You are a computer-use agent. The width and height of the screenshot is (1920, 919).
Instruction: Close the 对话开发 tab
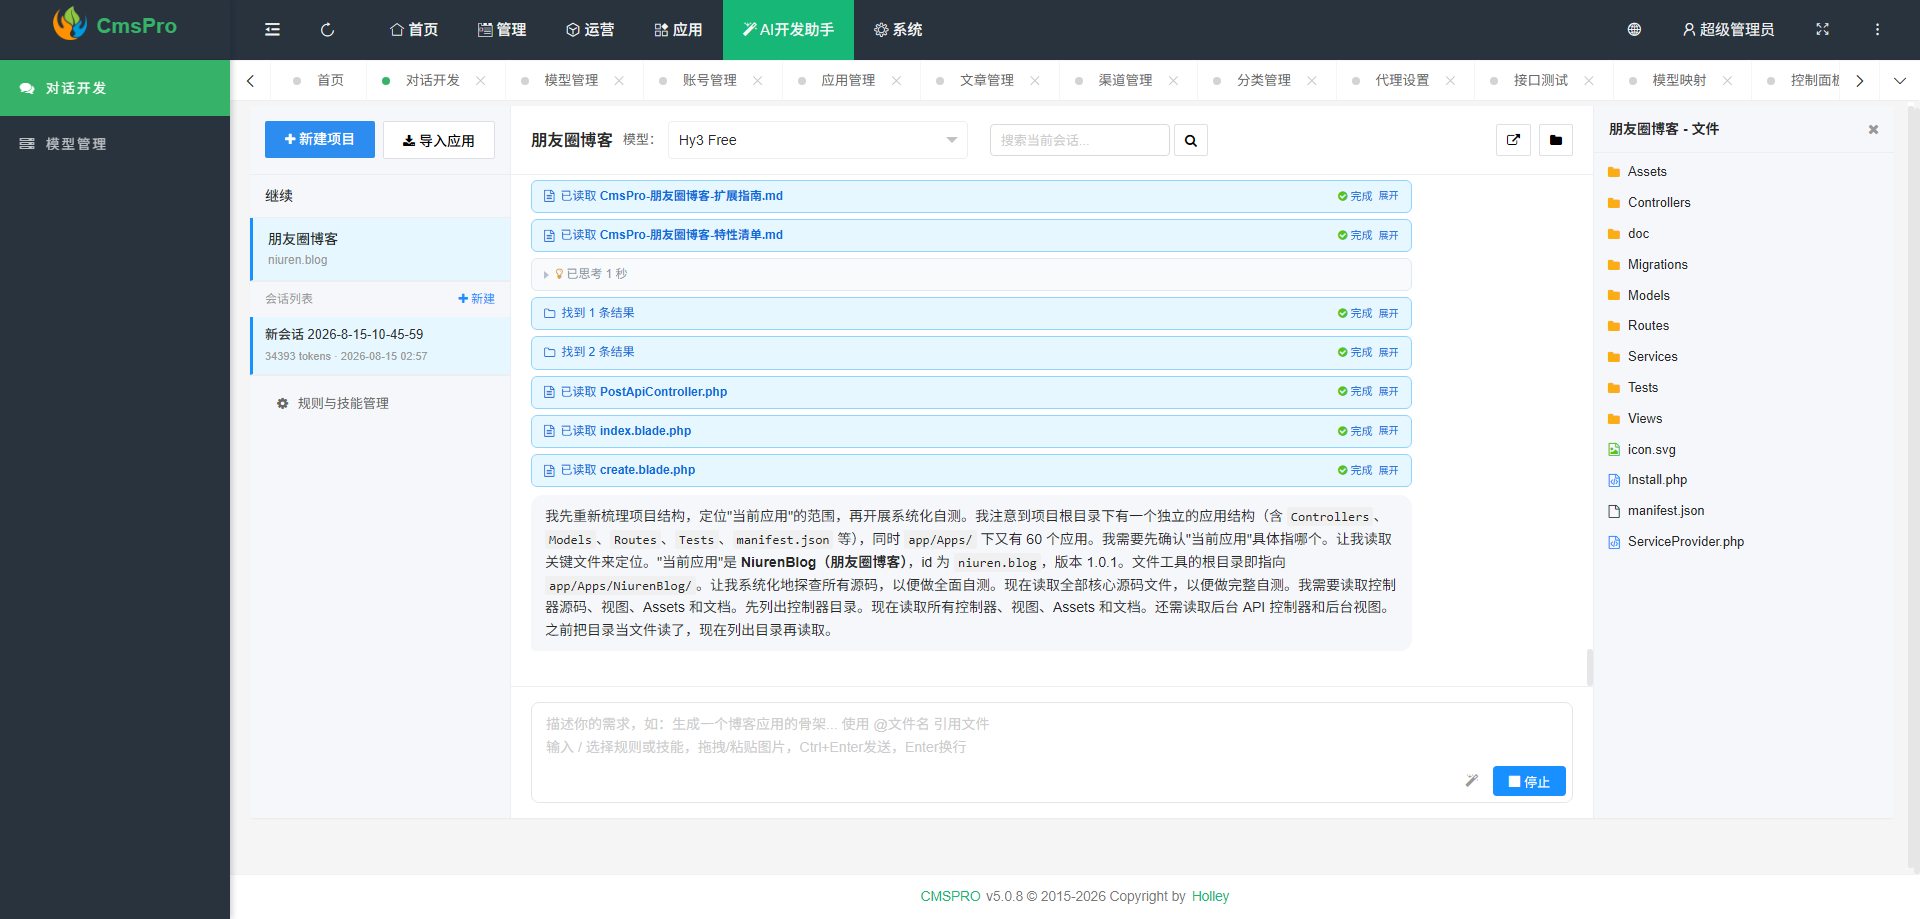pos(481,81)
